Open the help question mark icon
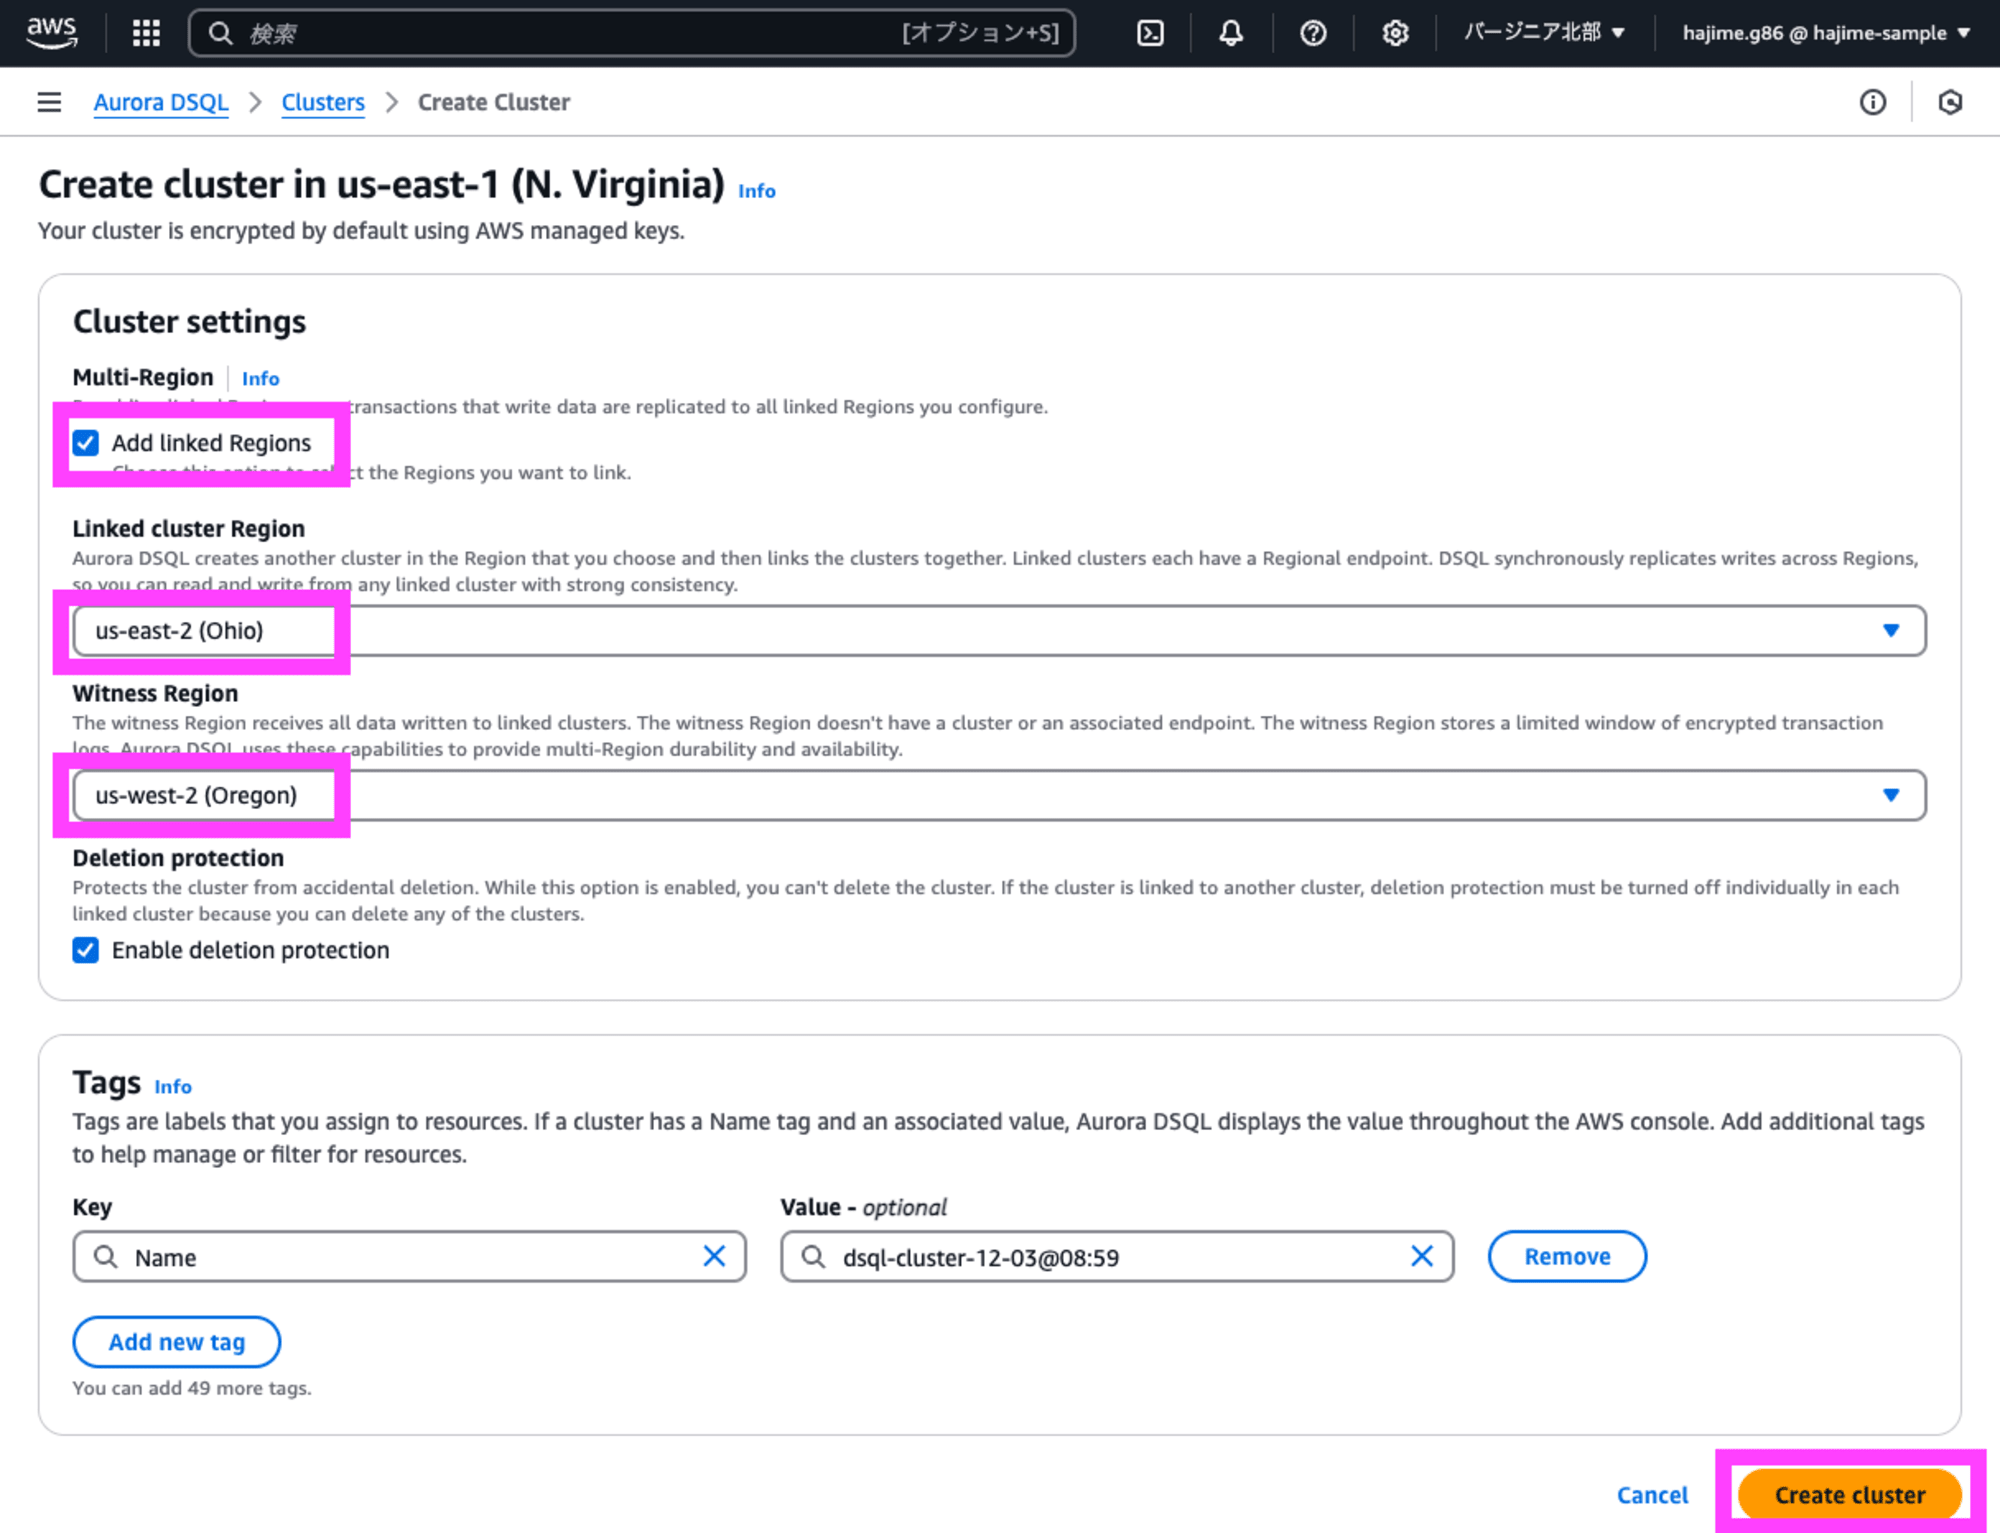 (x=1313, y=33)
